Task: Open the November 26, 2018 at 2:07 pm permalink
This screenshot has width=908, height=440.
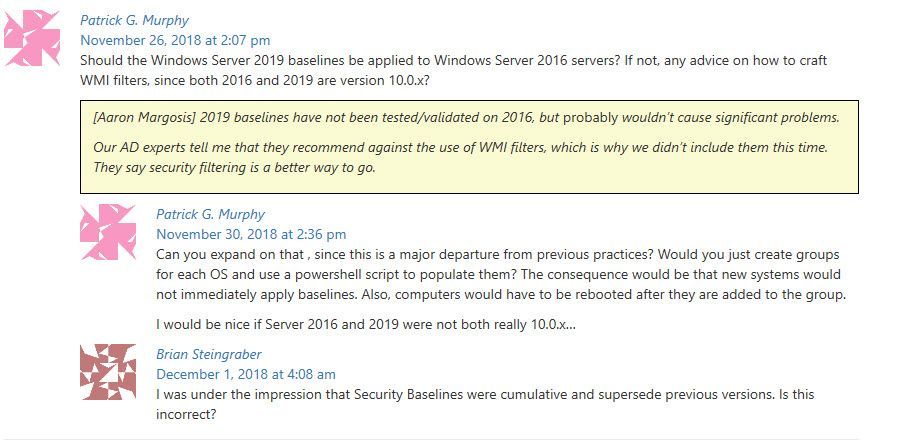Action: [175, 41]
